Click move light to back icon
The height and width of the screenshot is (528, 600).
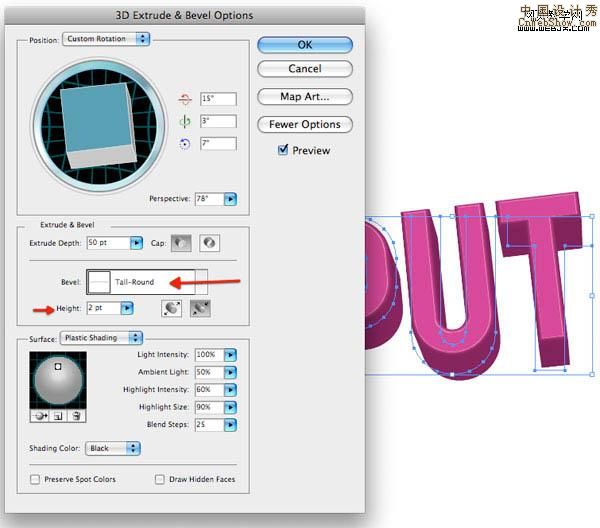[x=39, y=416]
